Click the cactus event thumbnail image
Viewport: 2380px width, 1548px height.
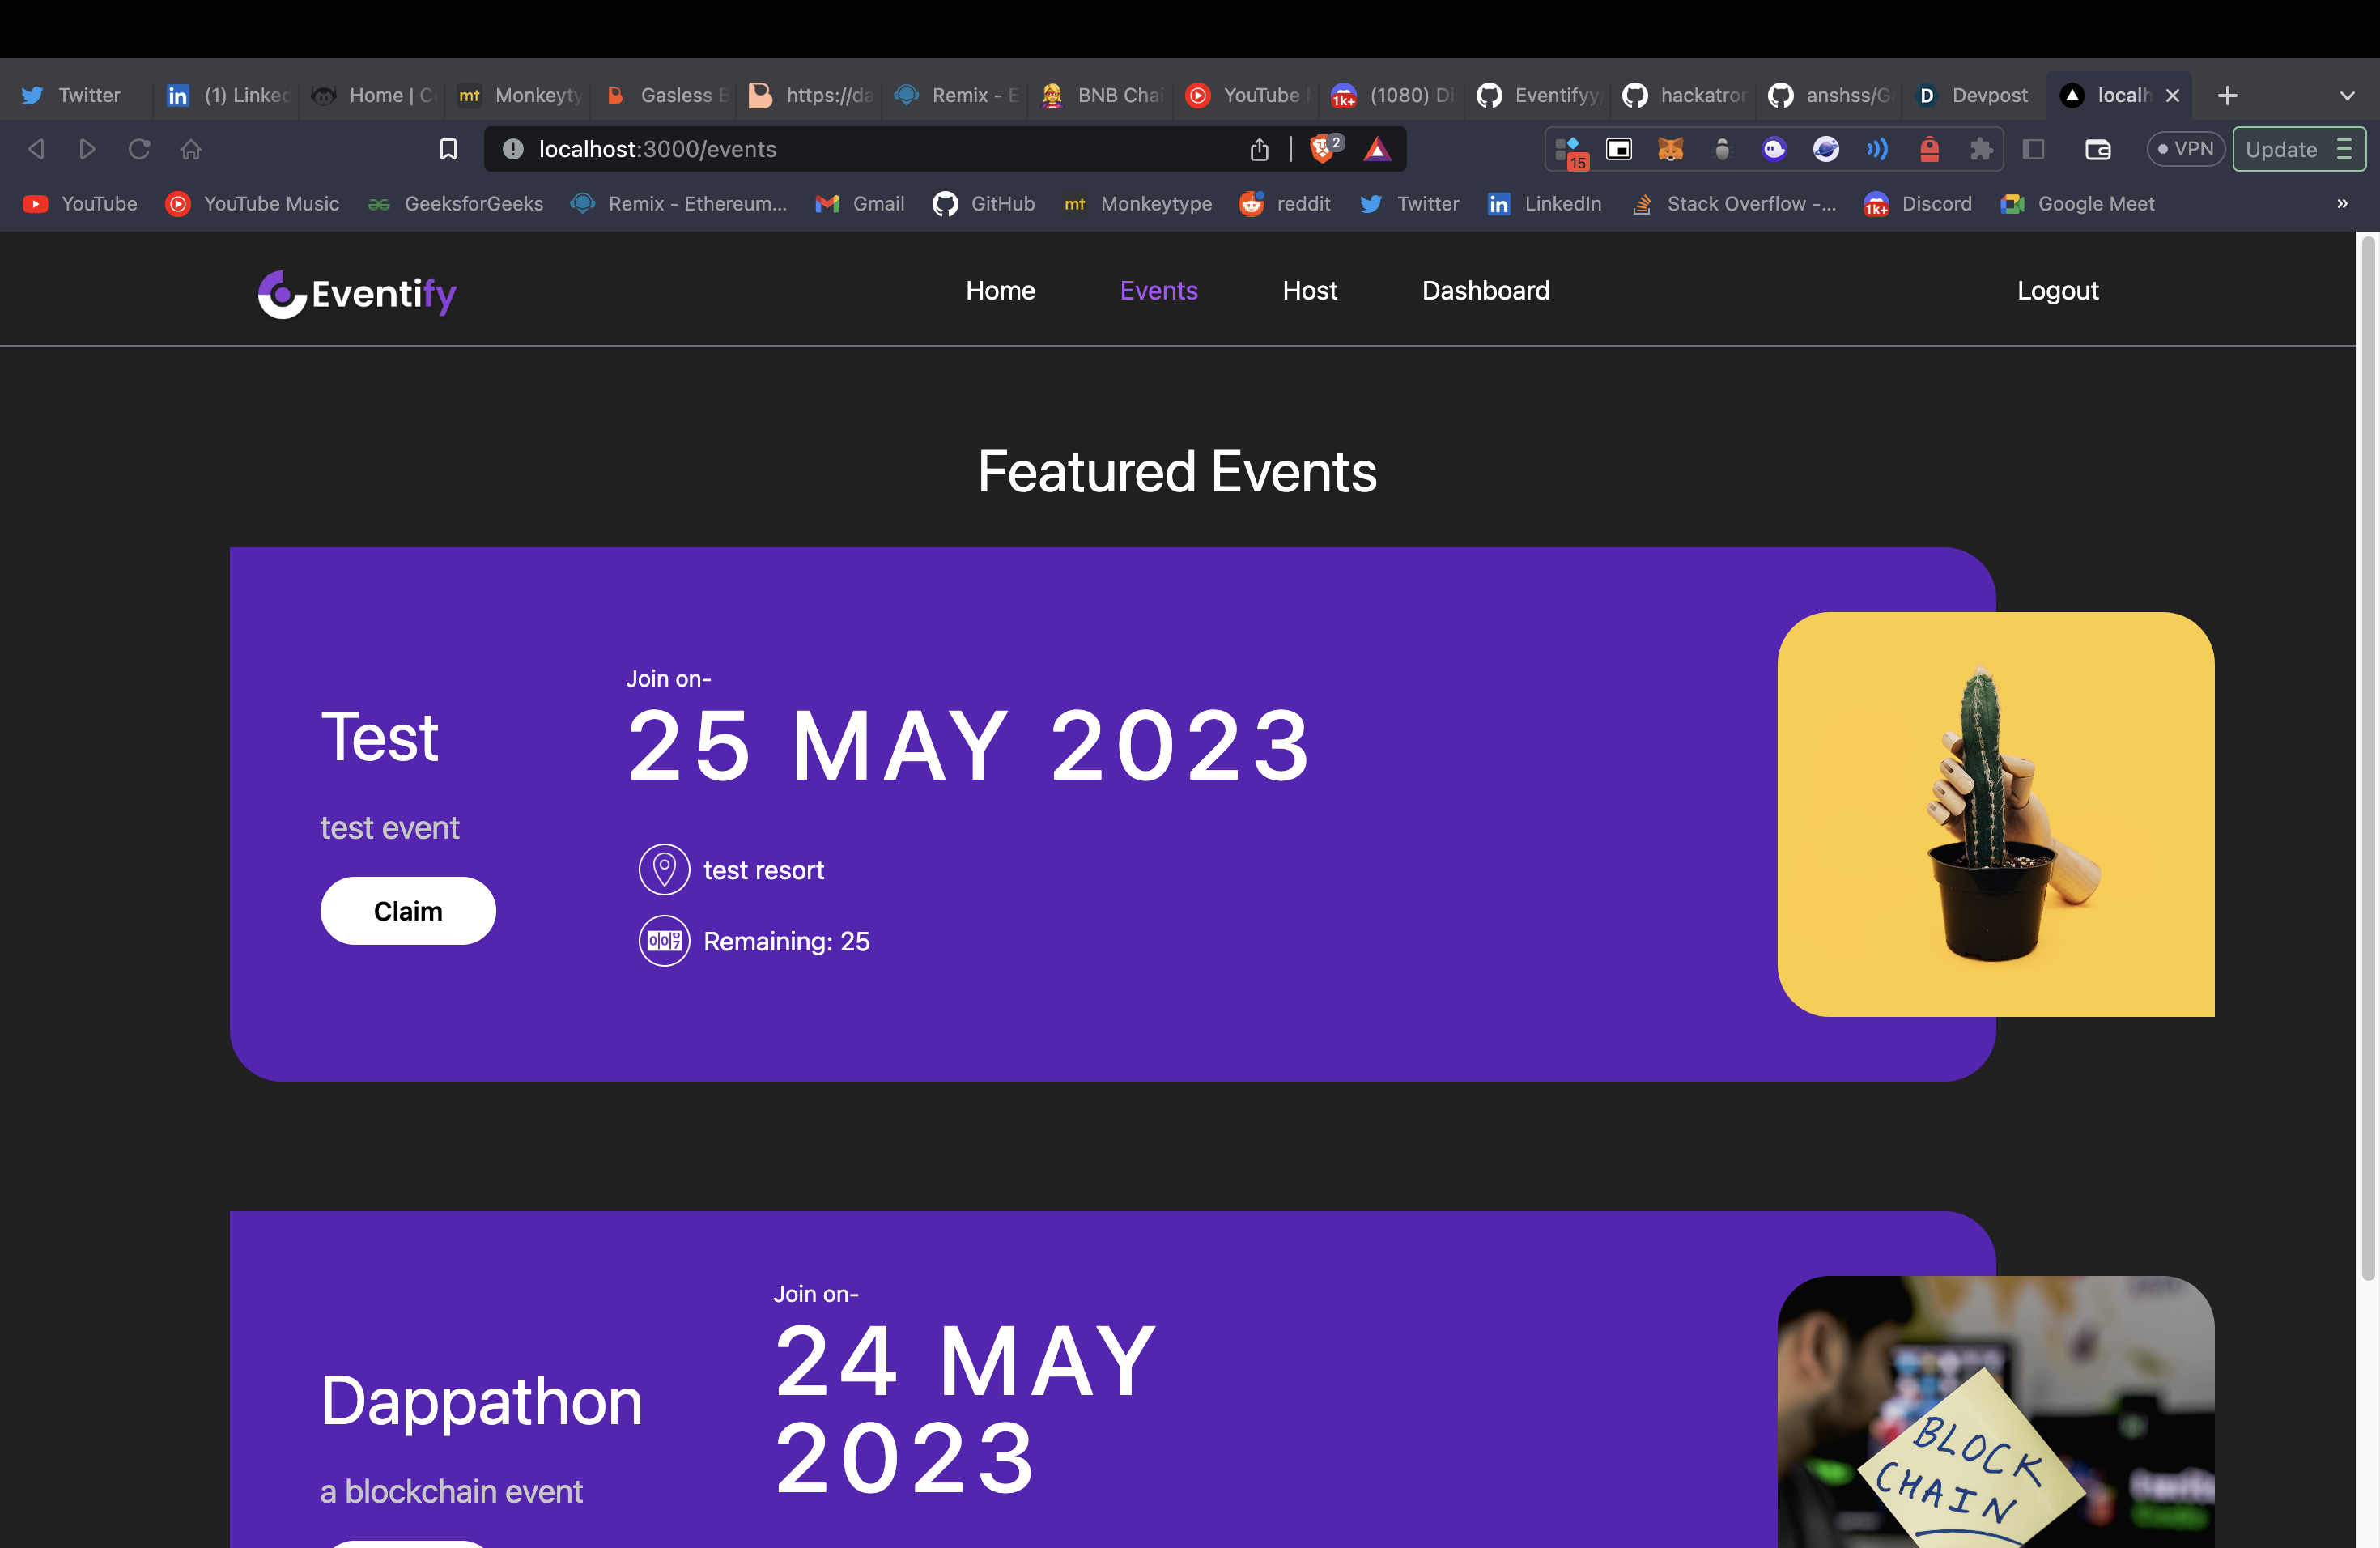1995,814
